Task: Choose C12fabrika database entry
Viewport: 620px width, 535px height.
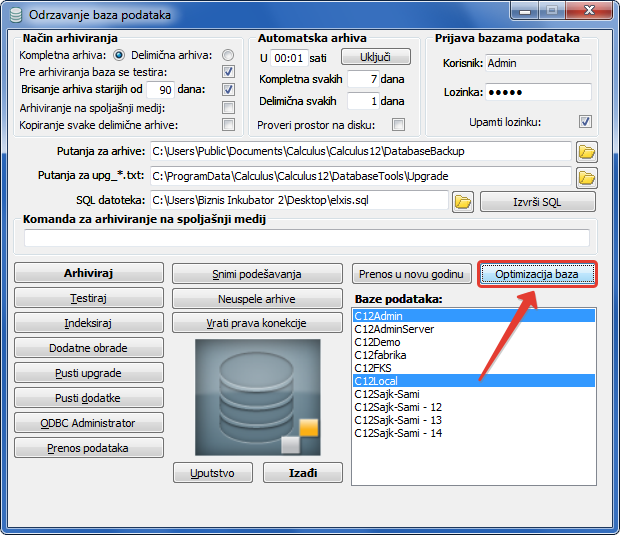Action: point(380,355)
